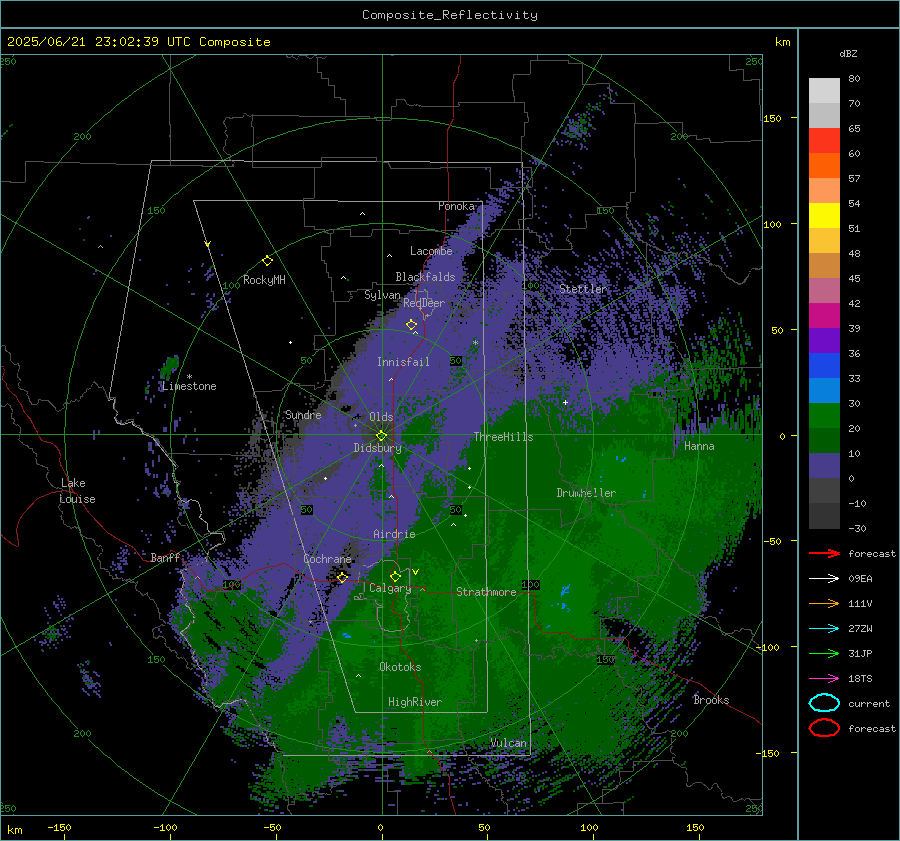Click the red swatch in the dBZ scale
This screenshot has height=841, width=900.
[824, 141]
